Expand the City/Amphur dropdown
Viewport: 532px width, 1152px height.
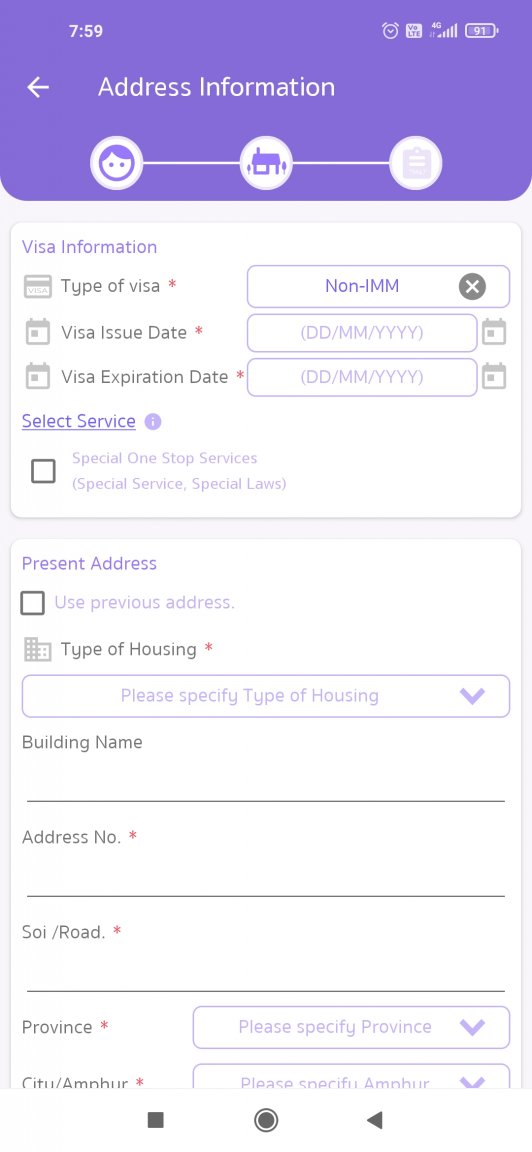(x=351, y=1076)
